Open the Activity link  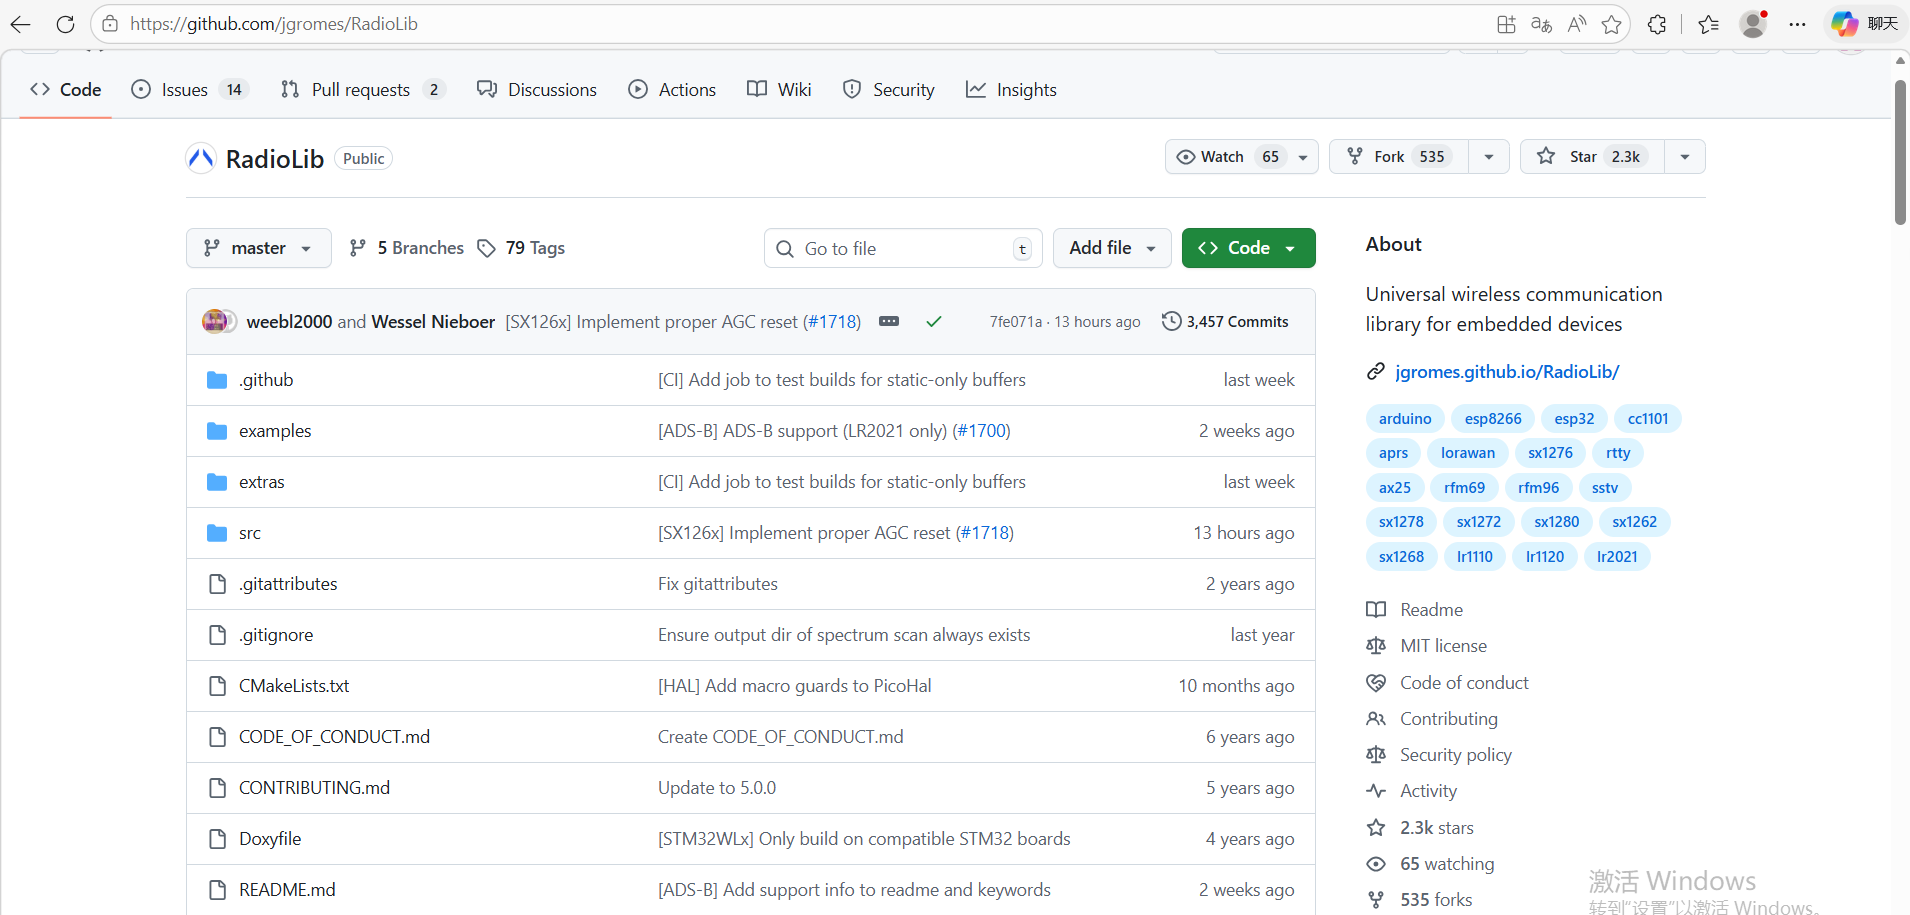point(1428,791)
